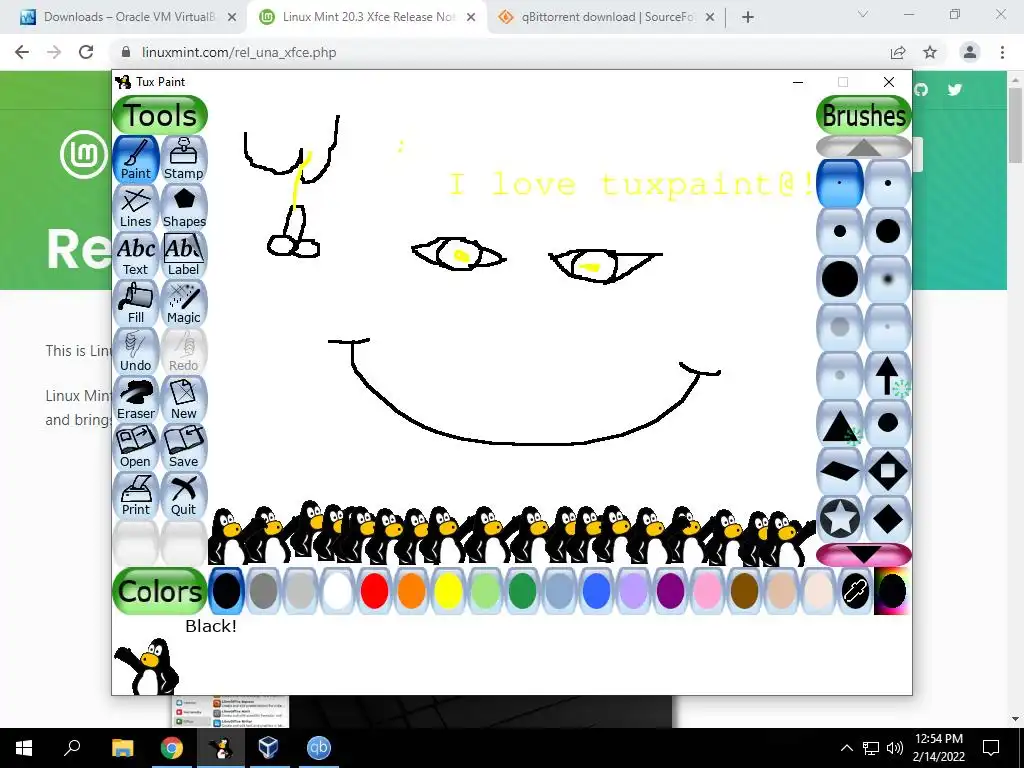Show hidden system tray icons
This screenshot has width=1024, height=768.
(x=846, y=748)
